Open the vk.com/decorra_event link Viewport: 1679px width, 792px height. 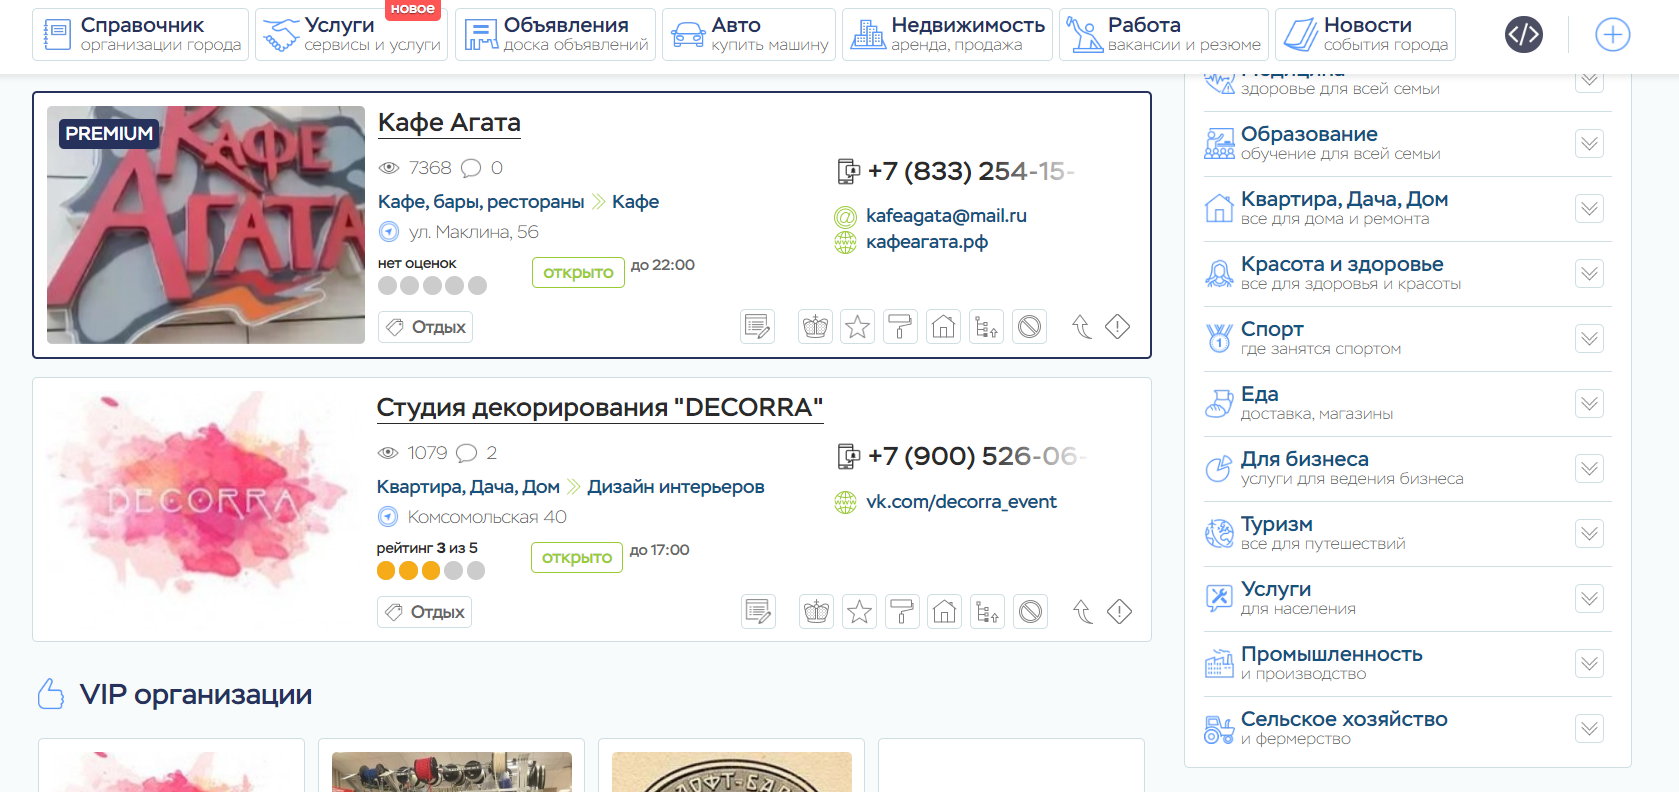click(x=960, y=502)
